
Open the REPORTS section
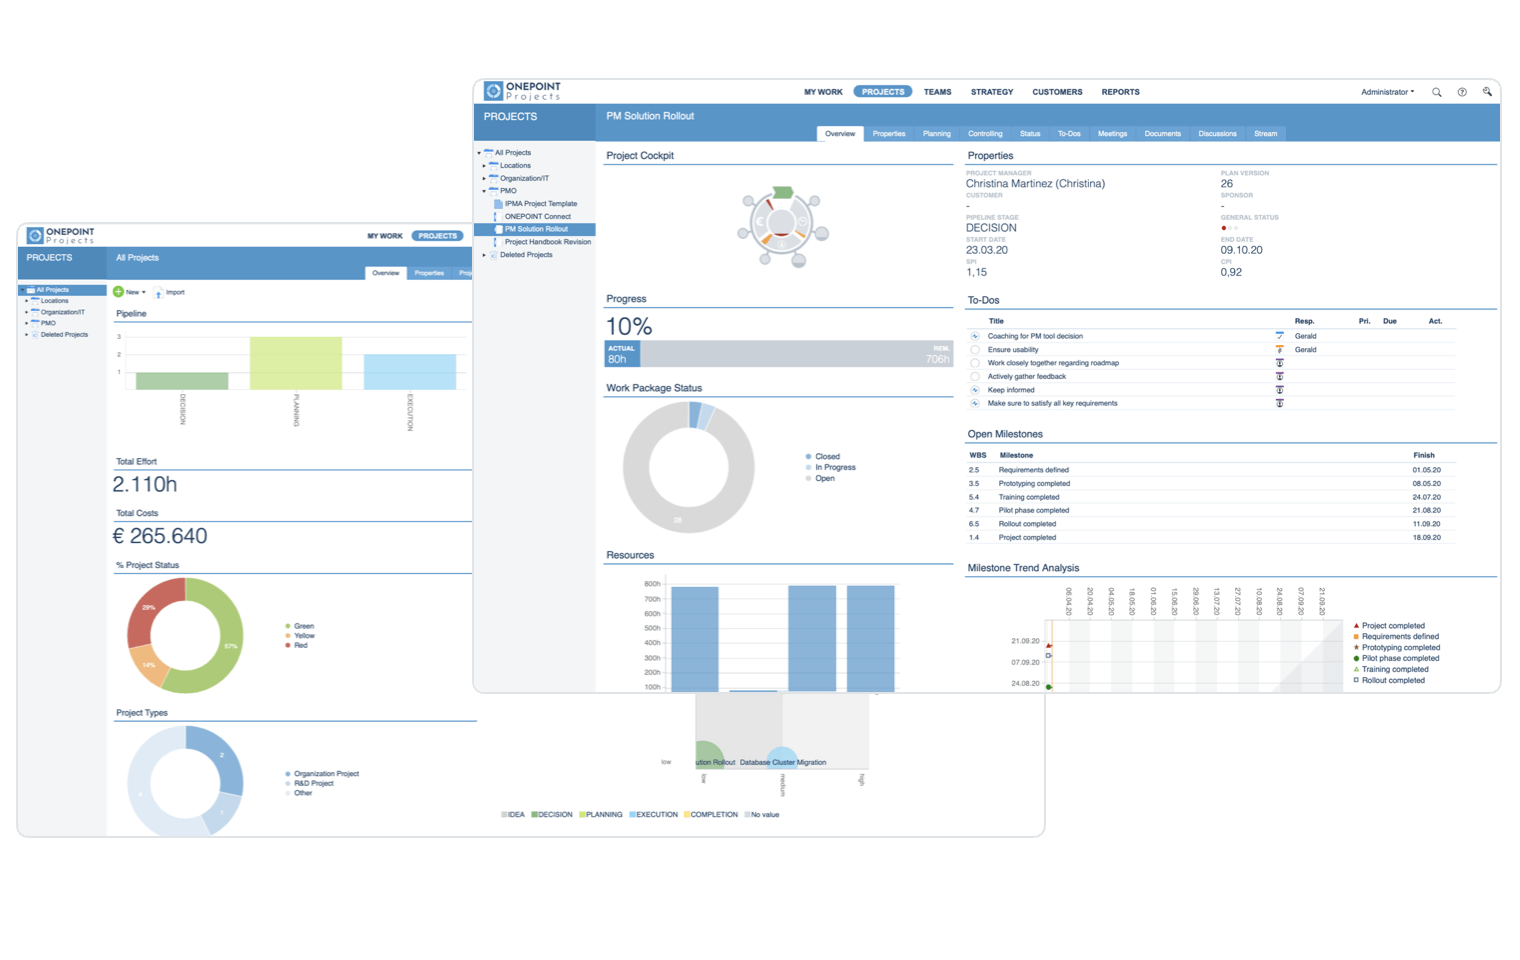point(1120,92)
